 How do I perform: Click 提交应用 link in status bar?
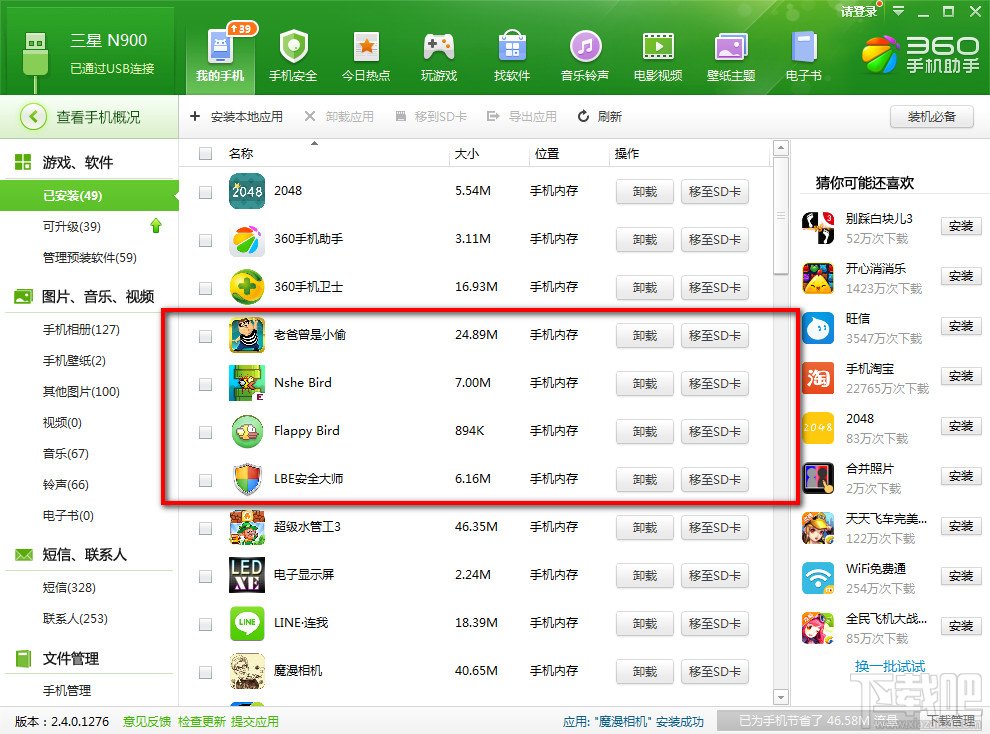coord(254,721)
